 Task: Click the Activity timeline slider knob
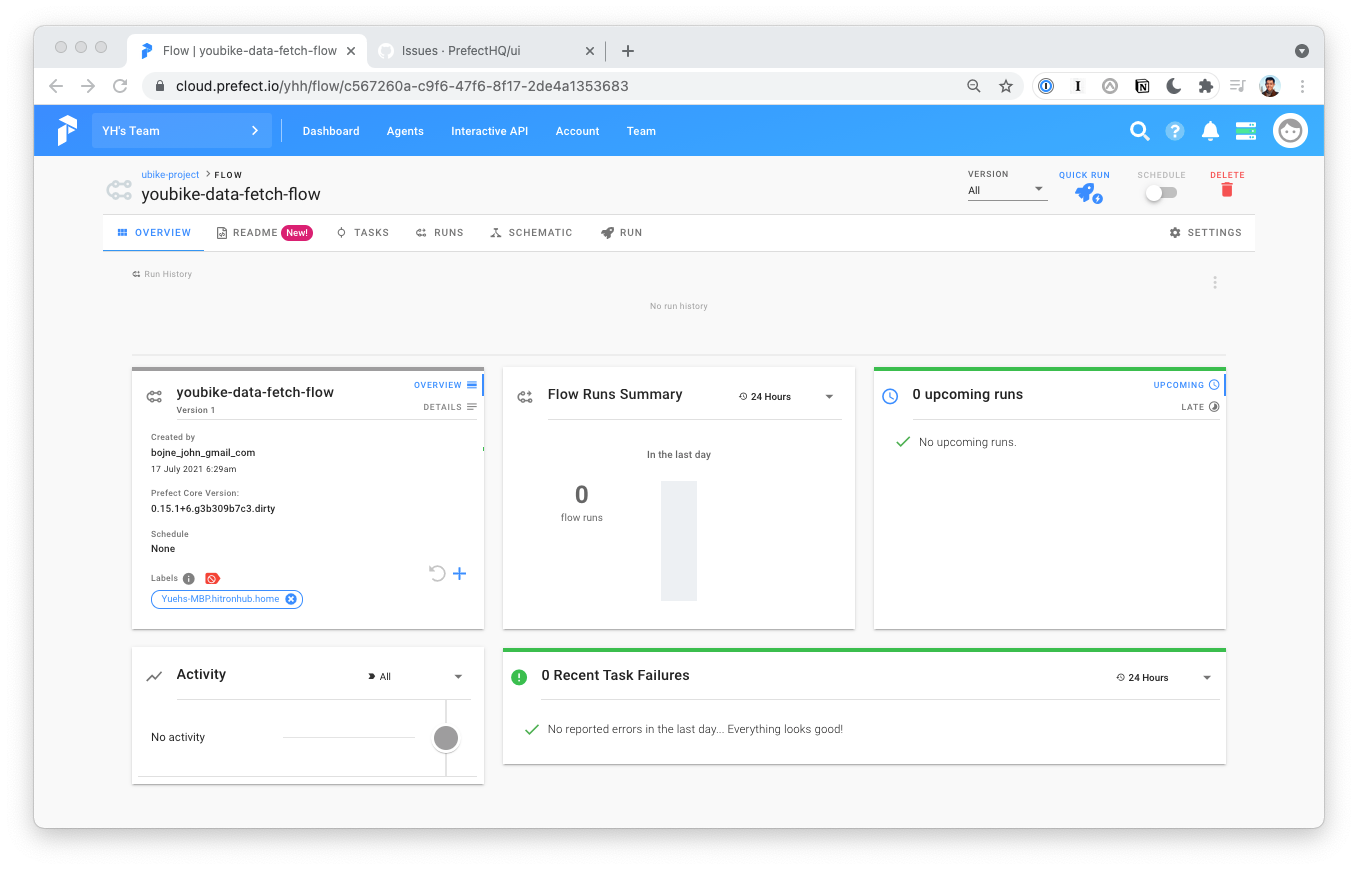446,738
